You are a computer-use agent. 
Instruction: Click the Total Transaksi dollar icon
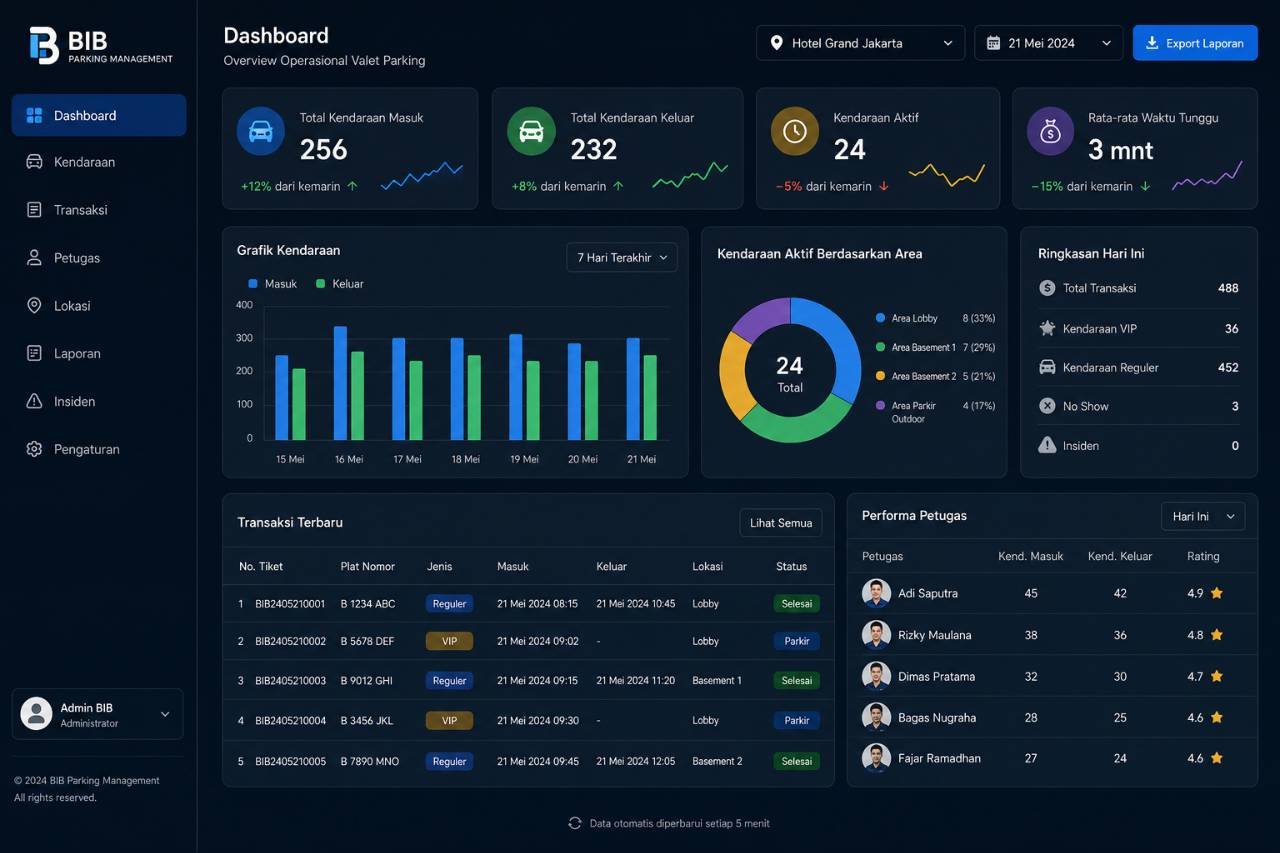(x=1047, y=288)
